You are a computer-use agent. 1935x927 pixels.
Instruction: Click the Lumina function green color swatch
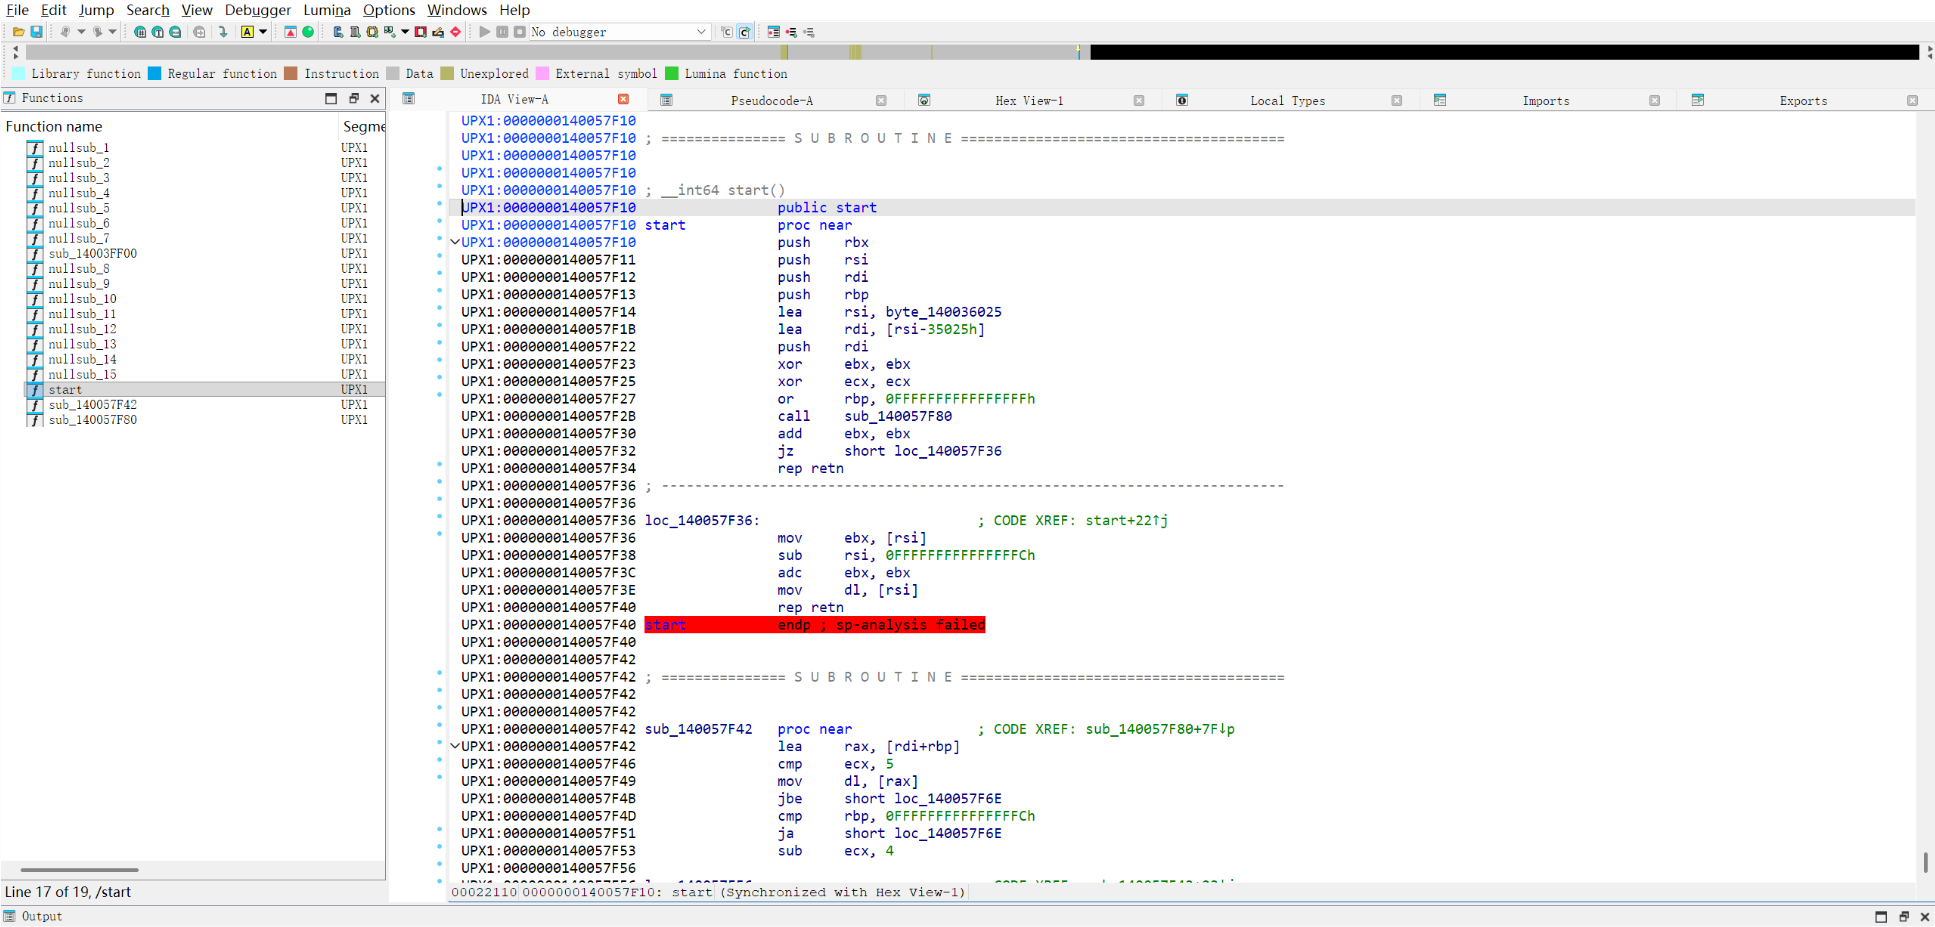click(x=671, y=73)
